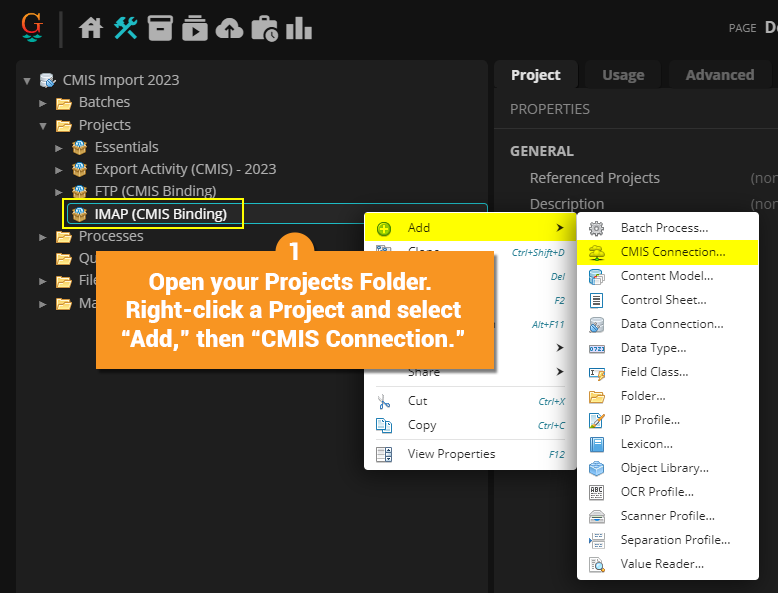Click the Control Sheet document icon
This screenshot has height=593, width=778.
(596, 300)
